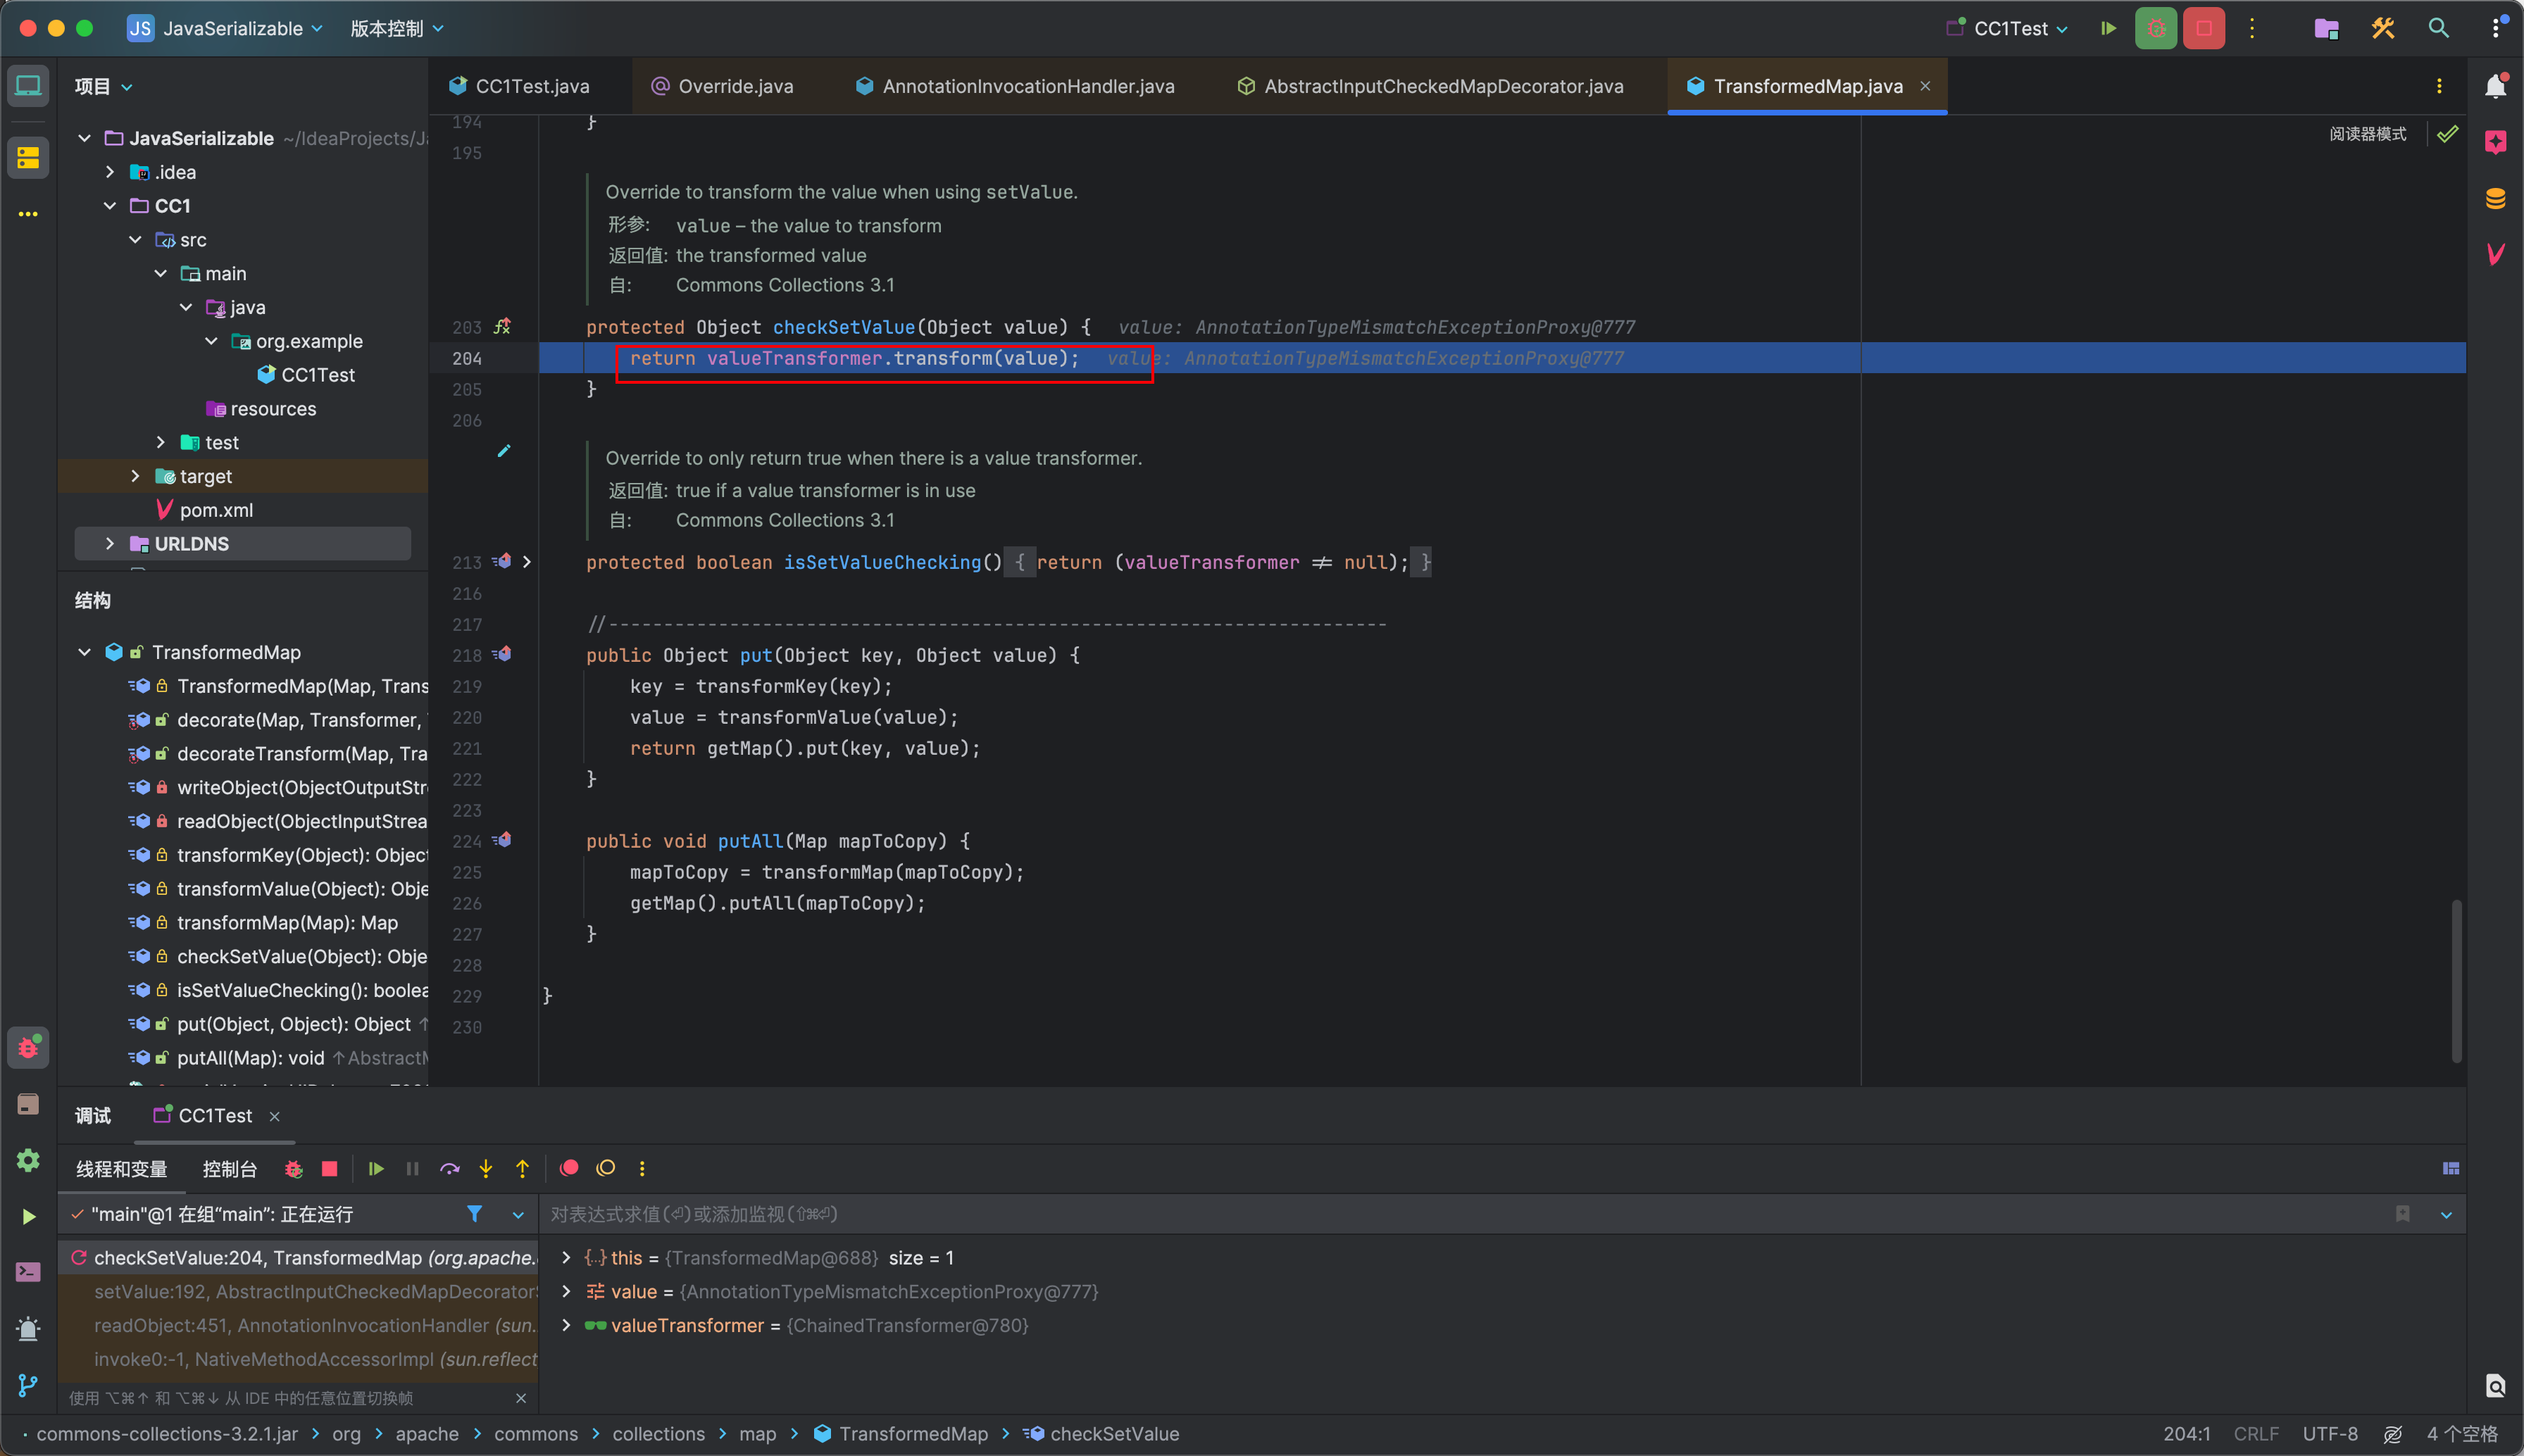Switch to Threads and Variables tab
This screenshot has height=1456, width=2524.
coord(122,1169)
